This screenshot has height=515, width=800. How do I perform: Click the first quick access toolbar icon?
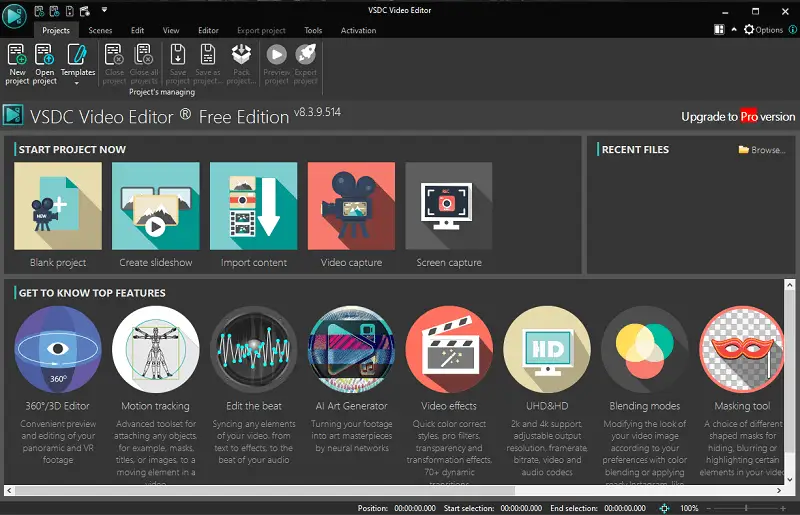pyautogui.click(x=39, y=10)
